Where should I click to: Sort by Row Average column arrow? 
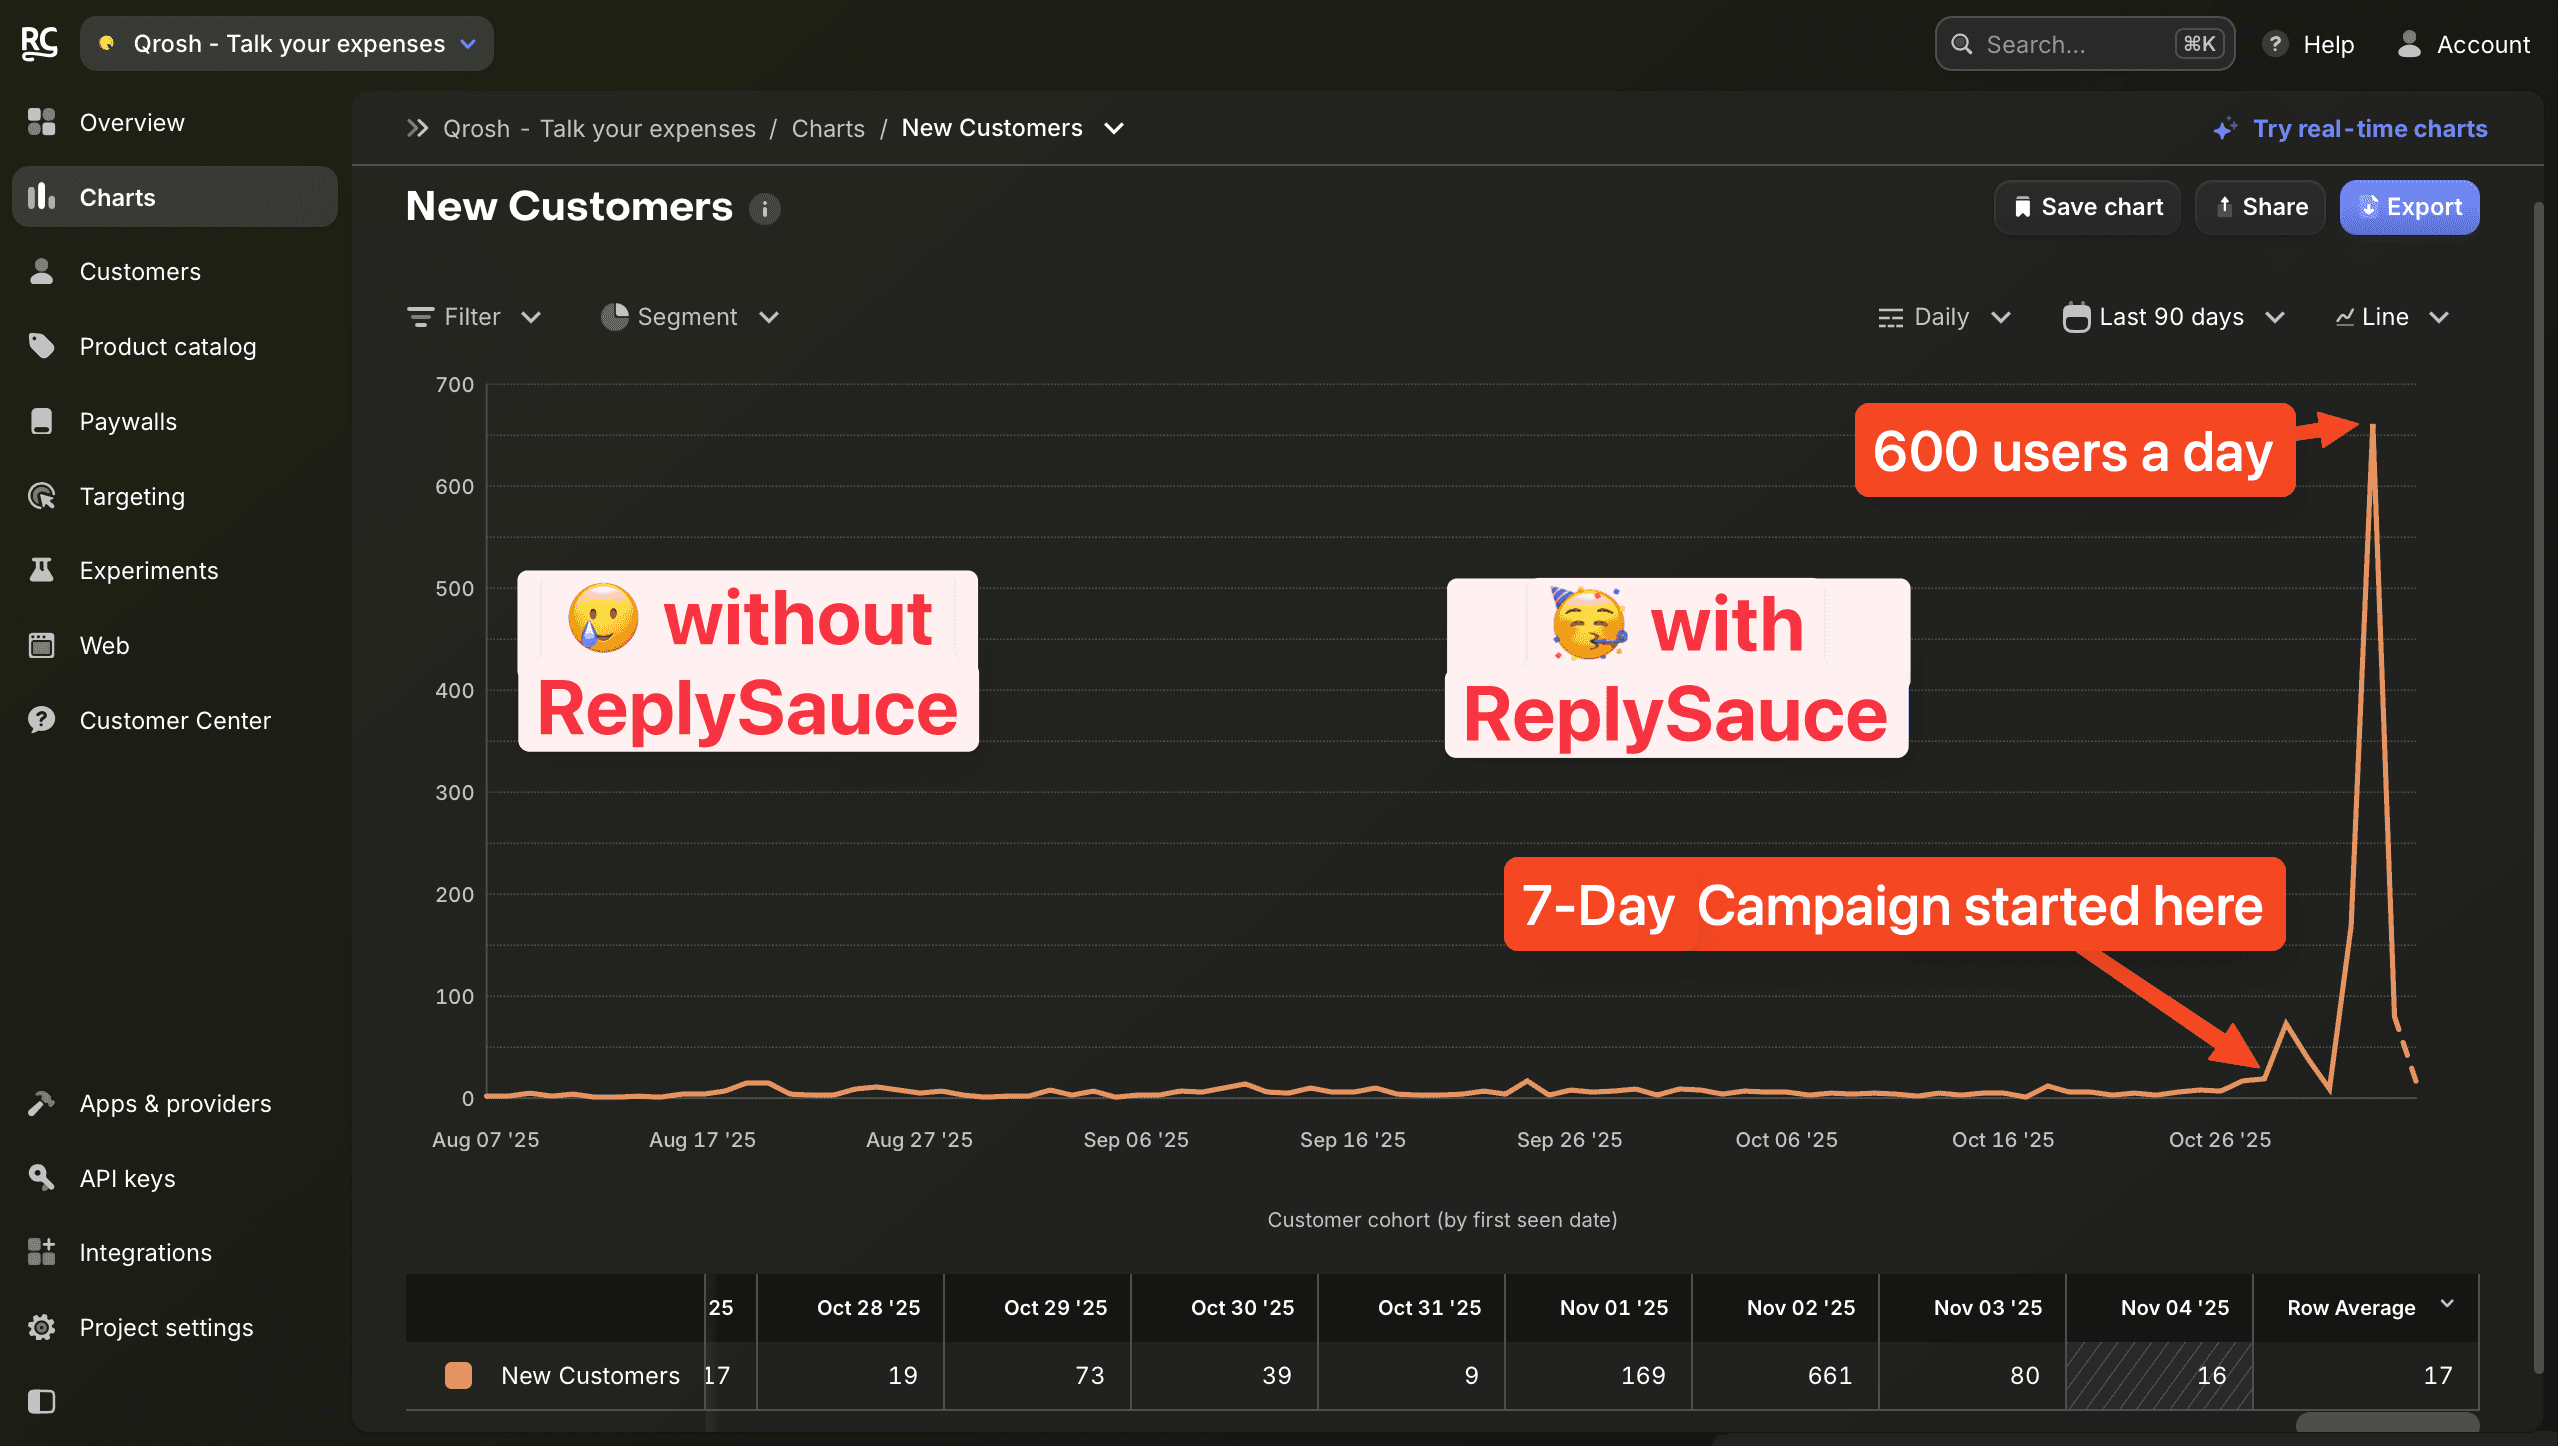coord(2447,1304)
